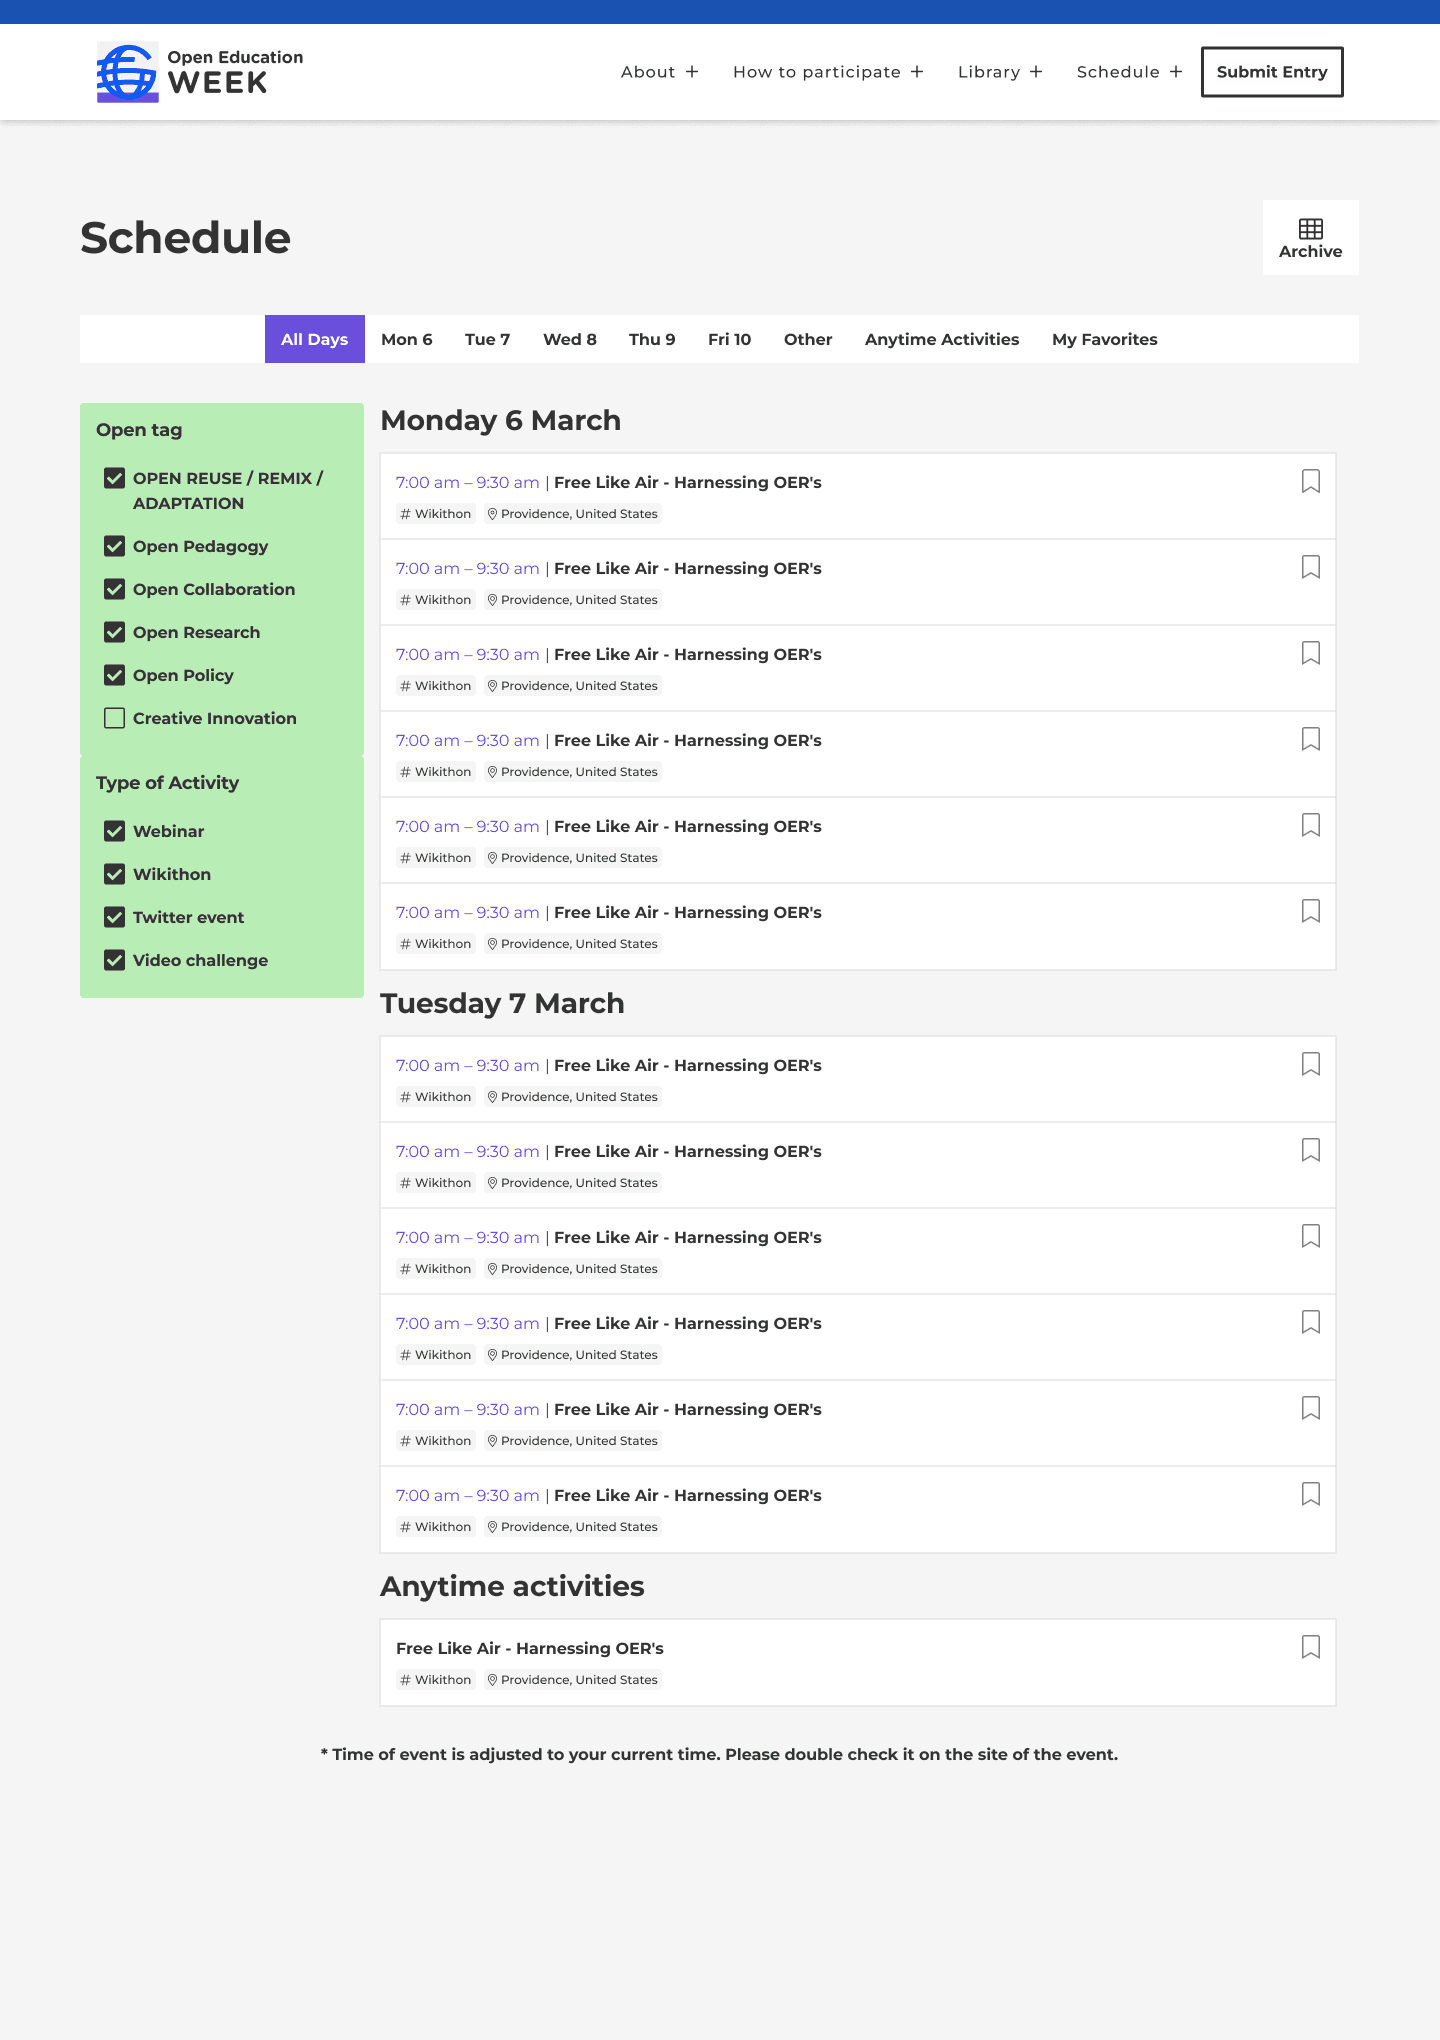Open the Anytime 'Free Like Air' event title
This screenshot has width=1440, height=2040.
(530, 1648)
